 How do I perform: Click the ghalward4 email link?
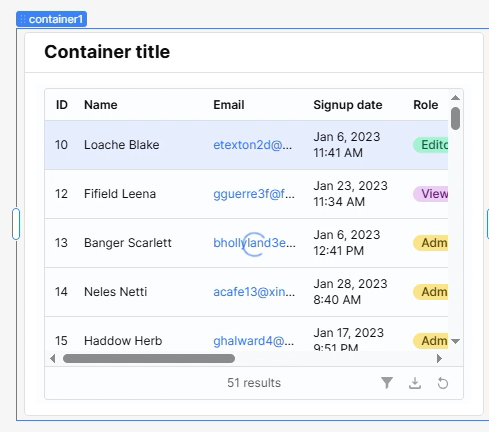(x=253, y=341)
